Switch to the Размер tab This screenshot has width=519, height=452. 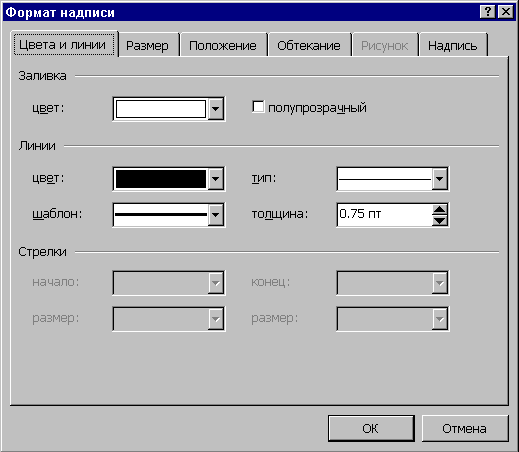(147, 45)
